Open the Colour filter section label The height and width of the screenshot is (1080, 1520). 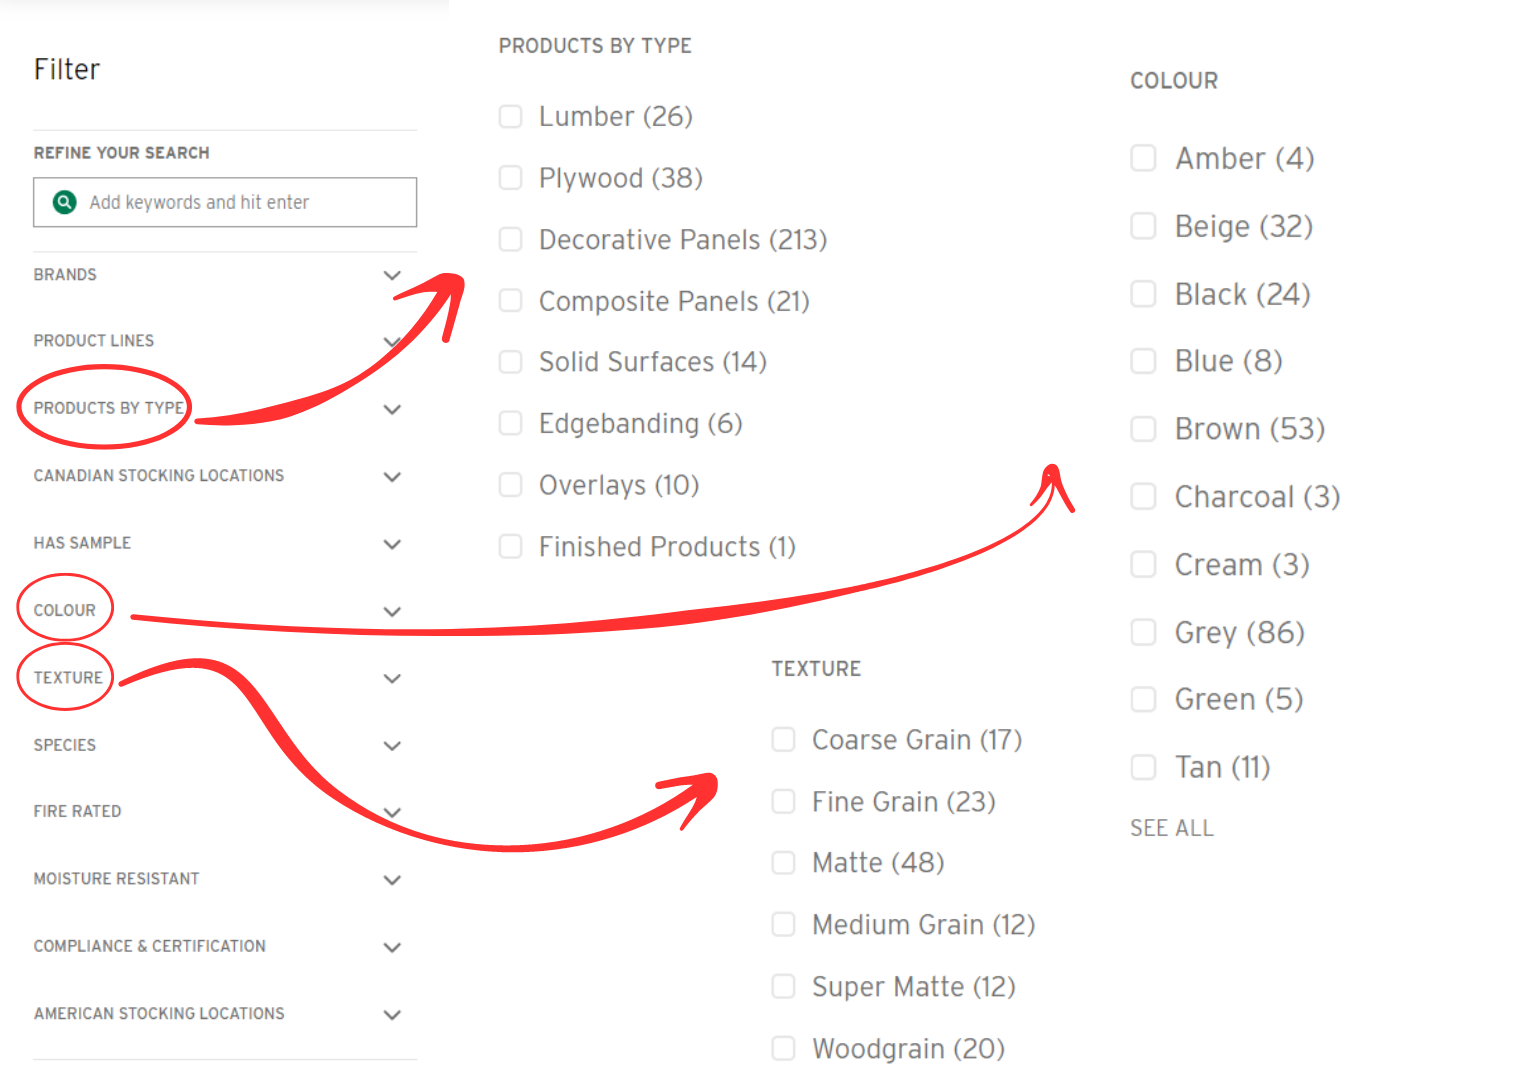pos(65,610)
